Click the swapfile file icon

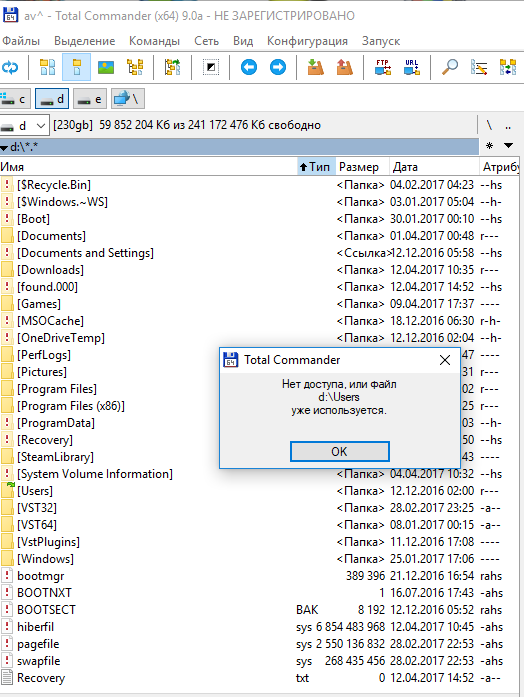pyautogui.click(x=7, y=661)
